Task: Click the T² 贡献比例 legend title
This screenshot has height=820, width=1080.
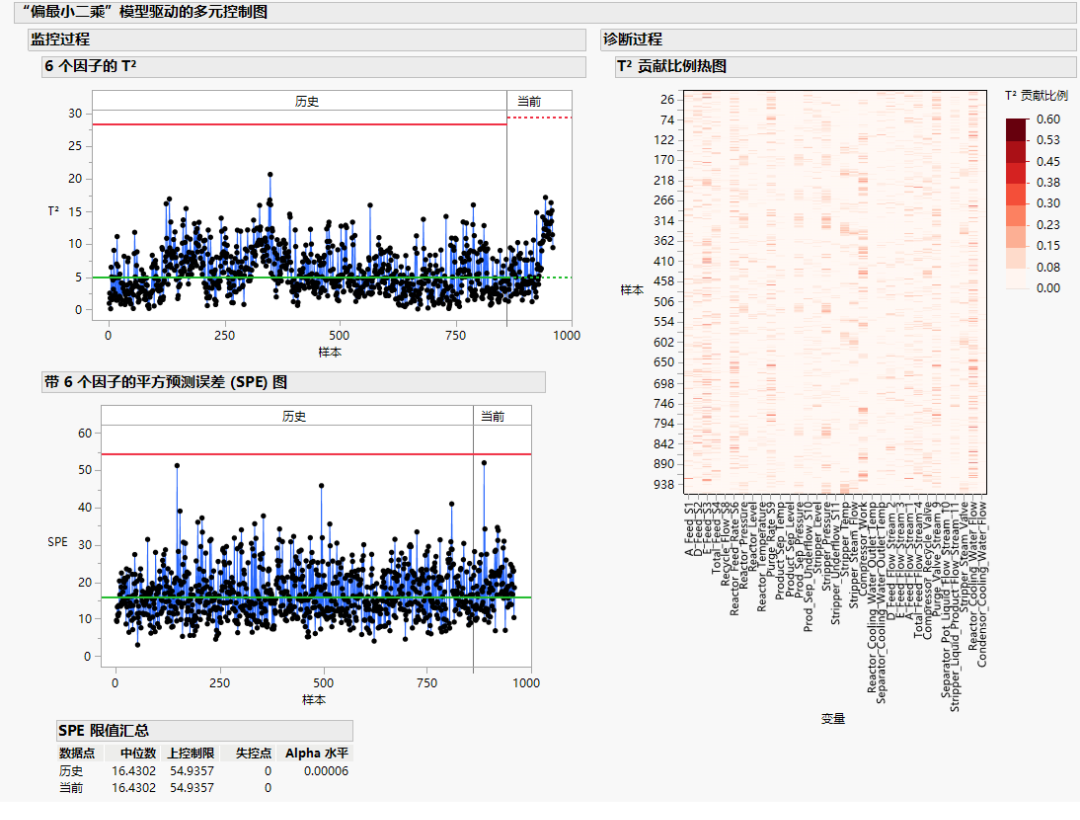Action: (1036, 95)
